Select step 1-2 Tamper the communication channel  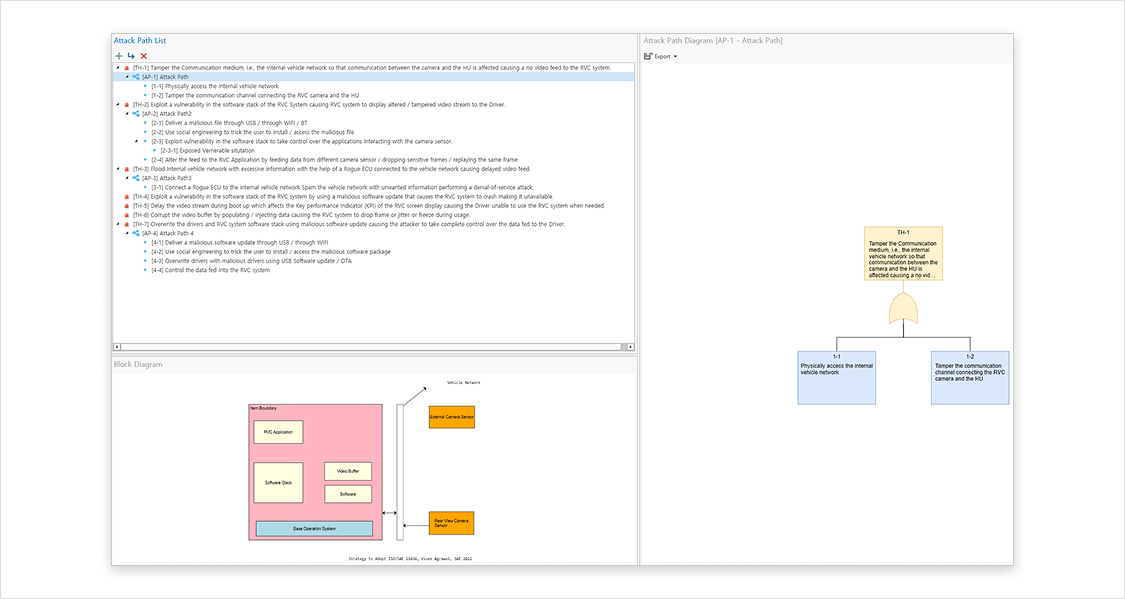[255, 95]
